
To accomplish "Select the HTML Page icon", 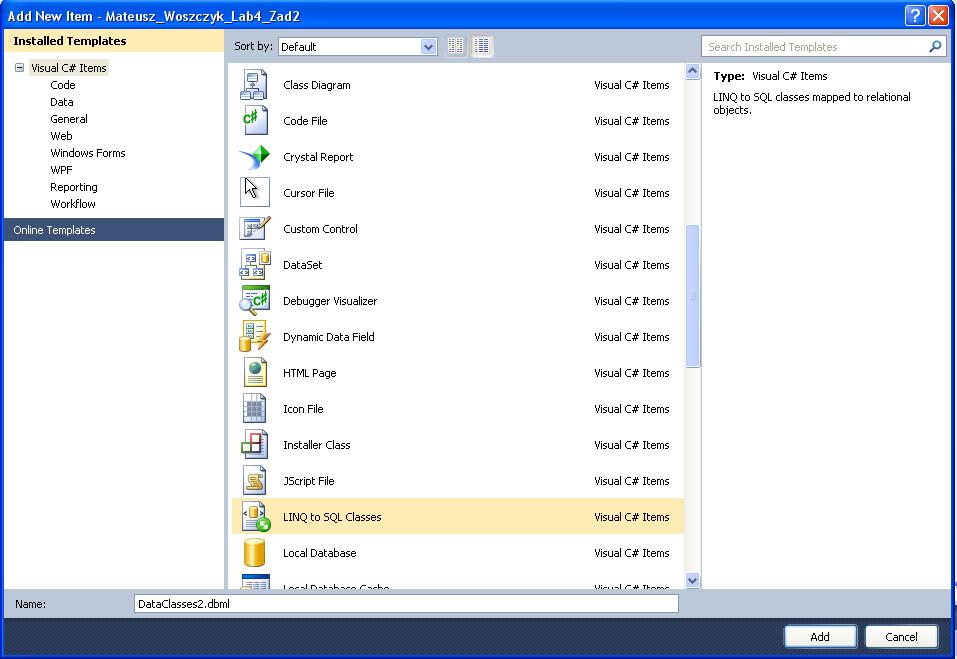I will pos(254,373).
